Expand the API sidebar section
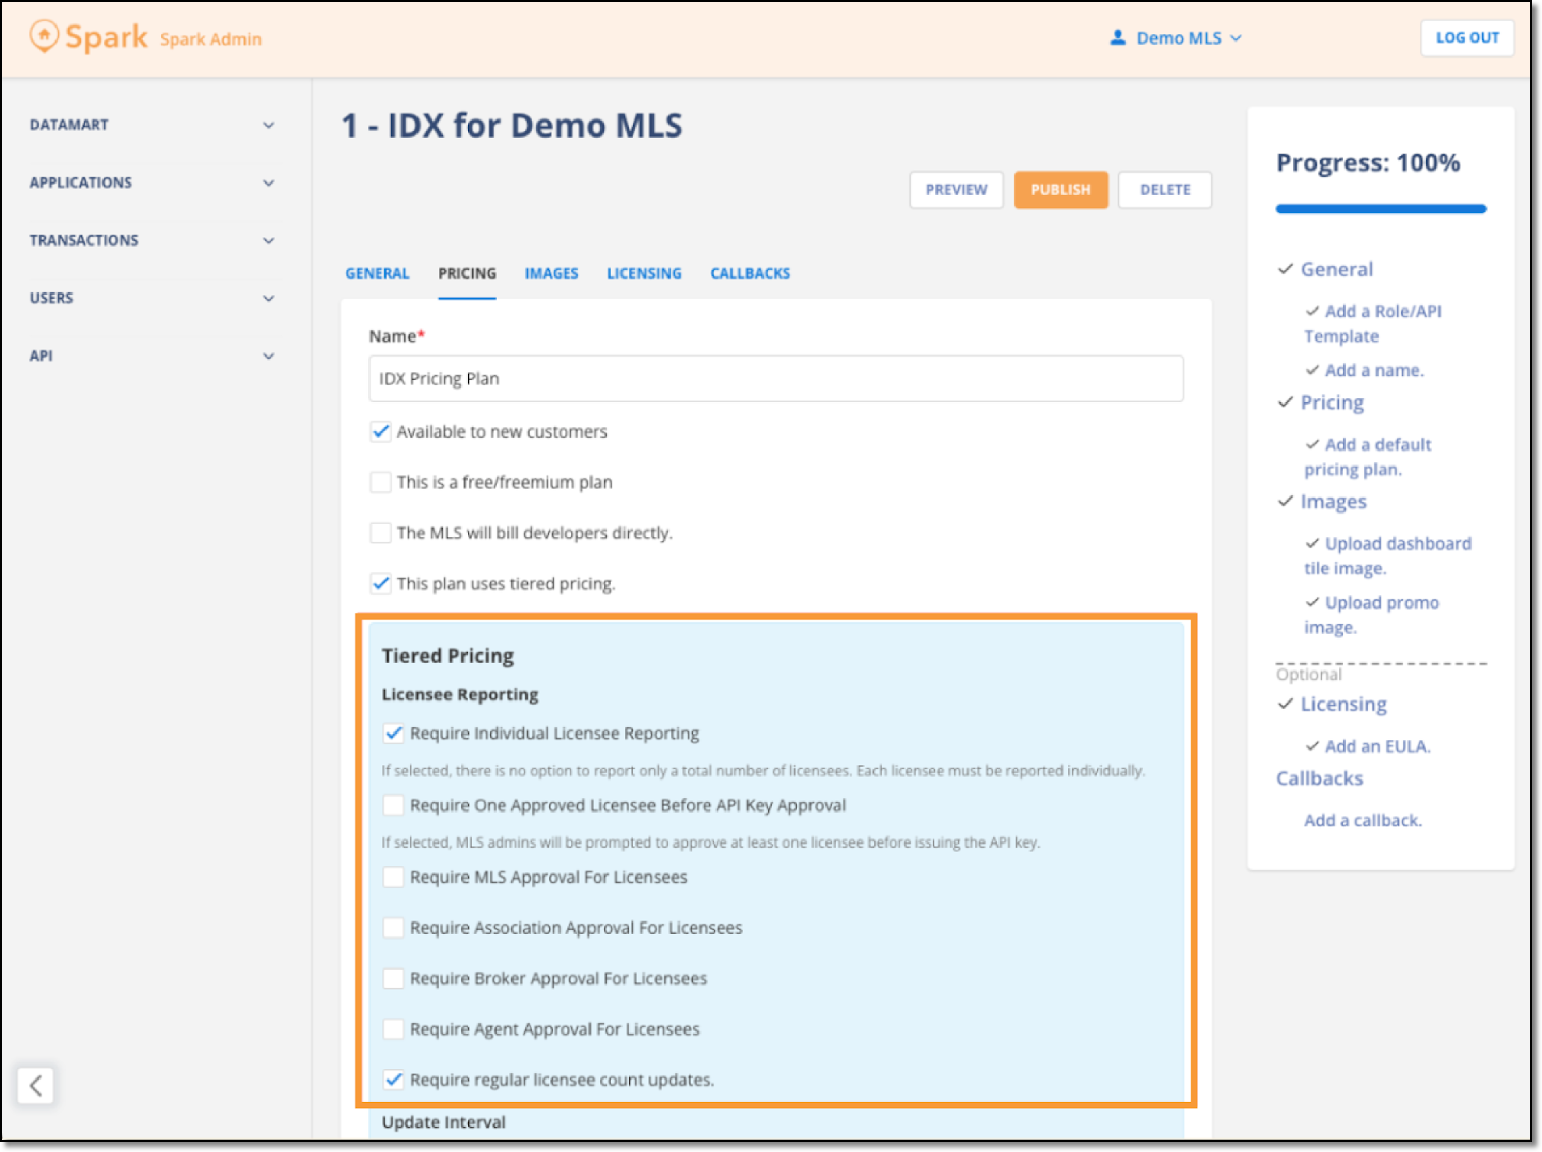Image resolution: width=1542 pixels, height=1152 pixels. 152,356
